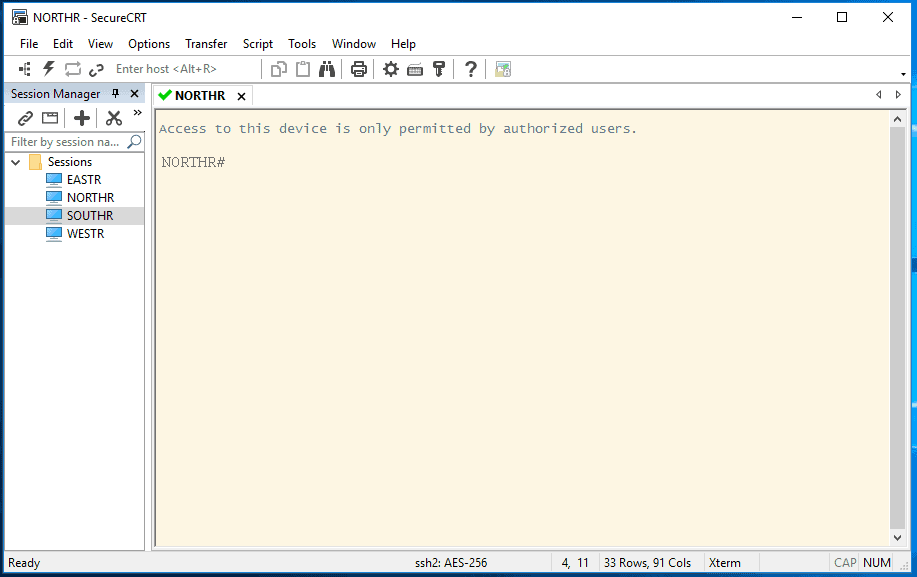The image size is (917, 577).
Task: Expand the Session Manager toolbar overflow chevron
Action: pyautogui.click(x=137, y=112)
